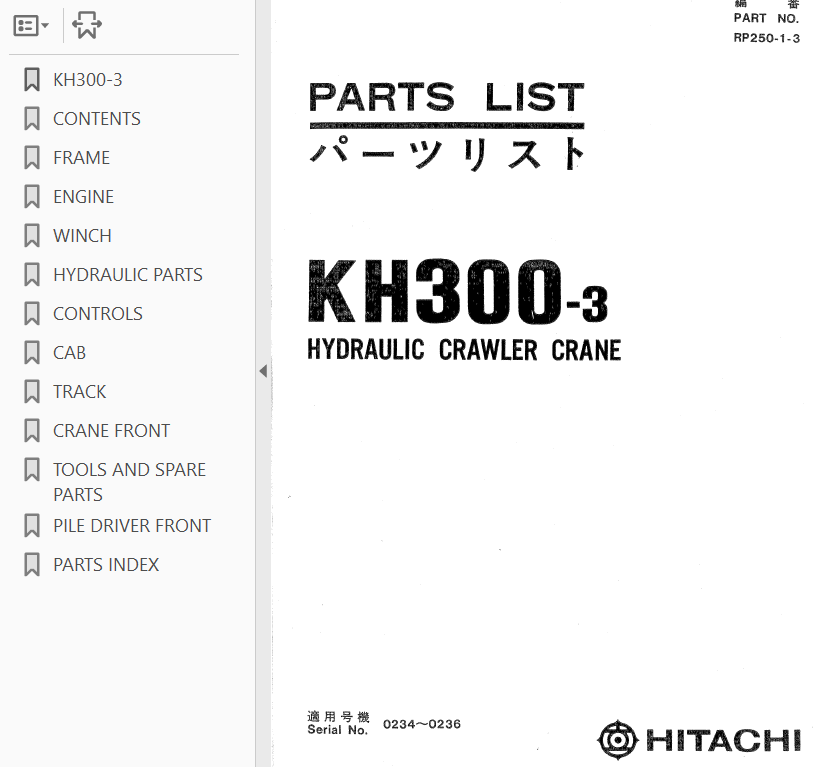Click bookmark icon beside KH300-3

point(32,80)
